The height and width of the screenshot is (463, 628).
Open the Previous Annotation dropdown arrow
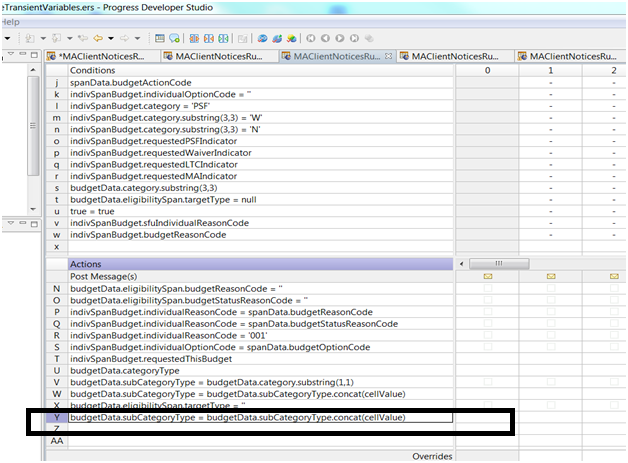click(x=70, y=38)
